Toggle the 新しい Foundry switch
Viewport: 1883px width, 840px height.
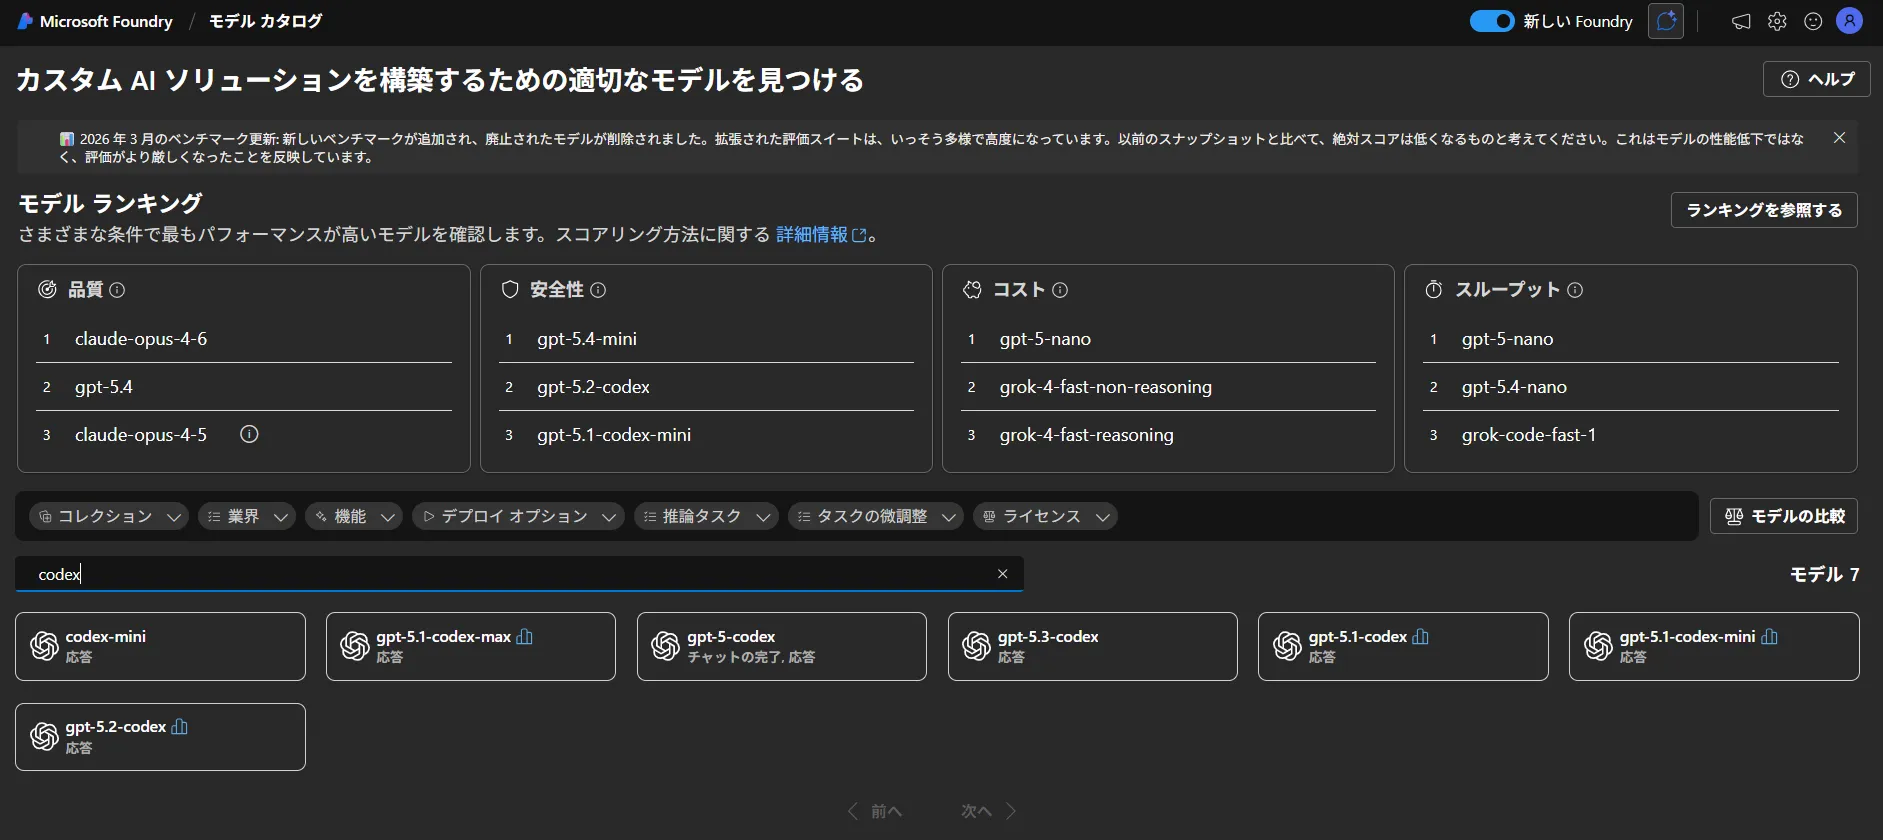click(x=1492, y=21)
